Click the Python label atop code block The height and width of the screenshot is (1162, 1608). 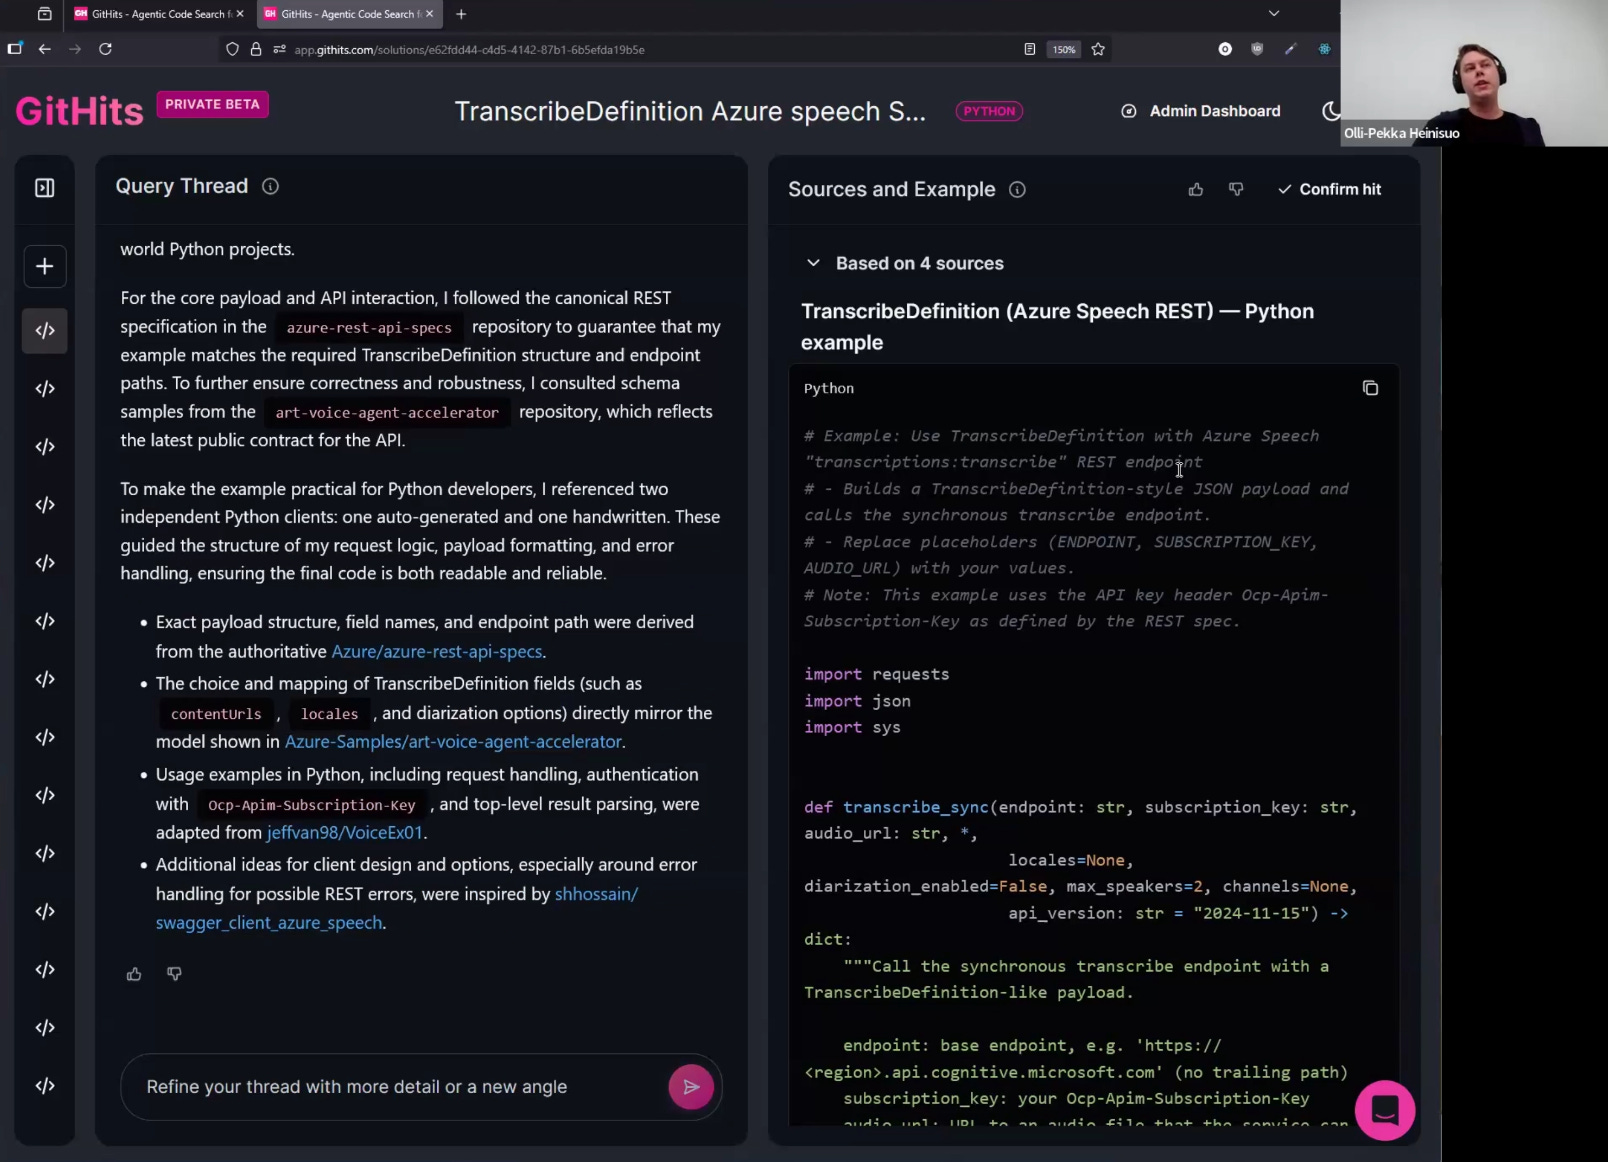click(x=829, y=388)
